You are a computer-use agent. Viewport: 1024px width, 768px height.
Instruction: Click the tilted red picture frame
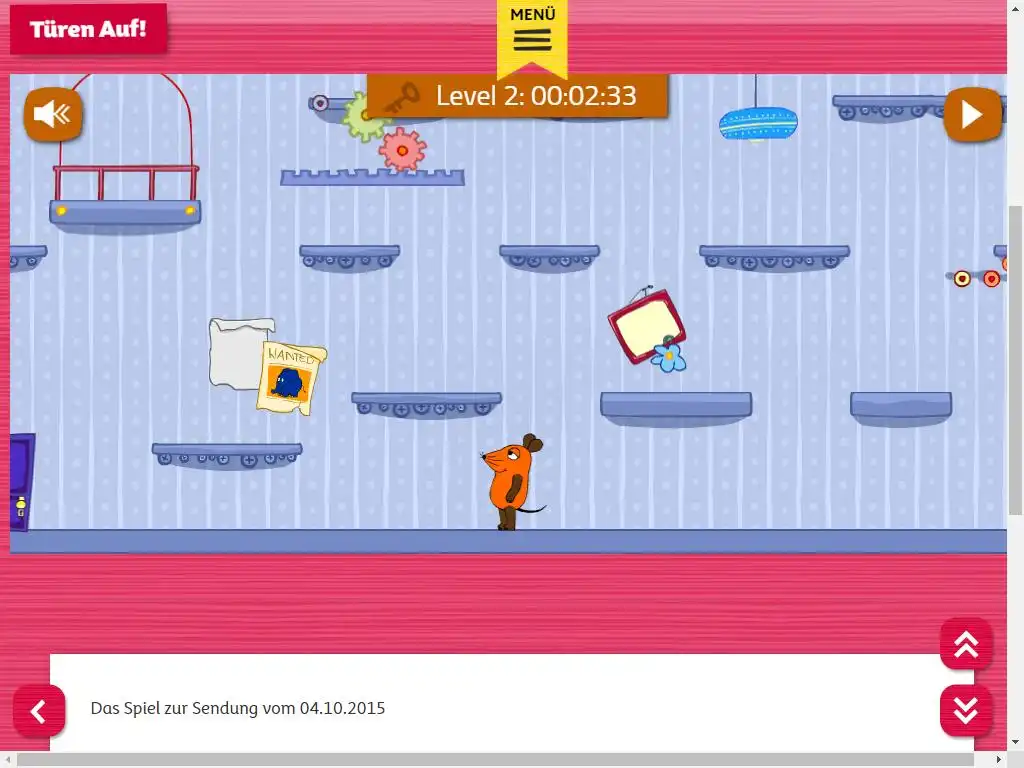coord(646,326)
